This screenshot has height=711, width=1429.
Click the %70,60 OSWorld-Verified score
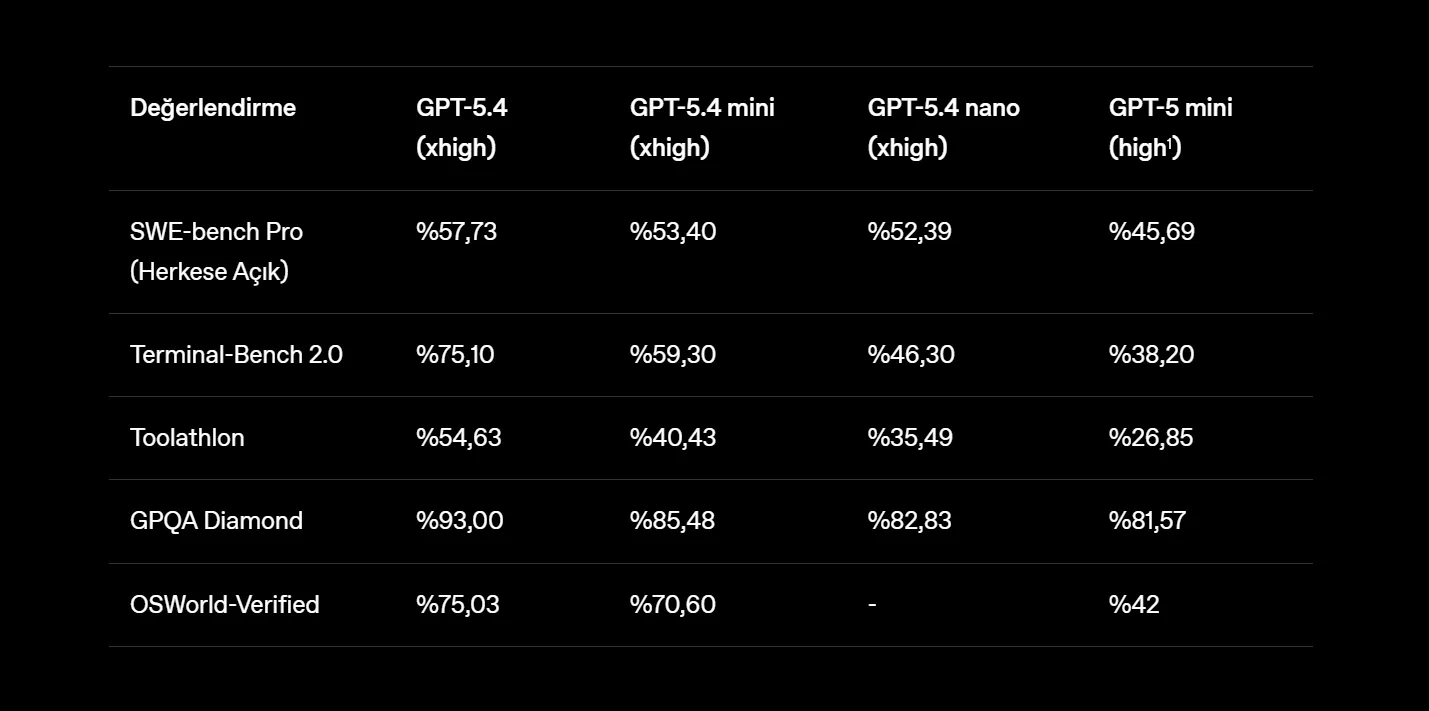click(x=672, y=605)
